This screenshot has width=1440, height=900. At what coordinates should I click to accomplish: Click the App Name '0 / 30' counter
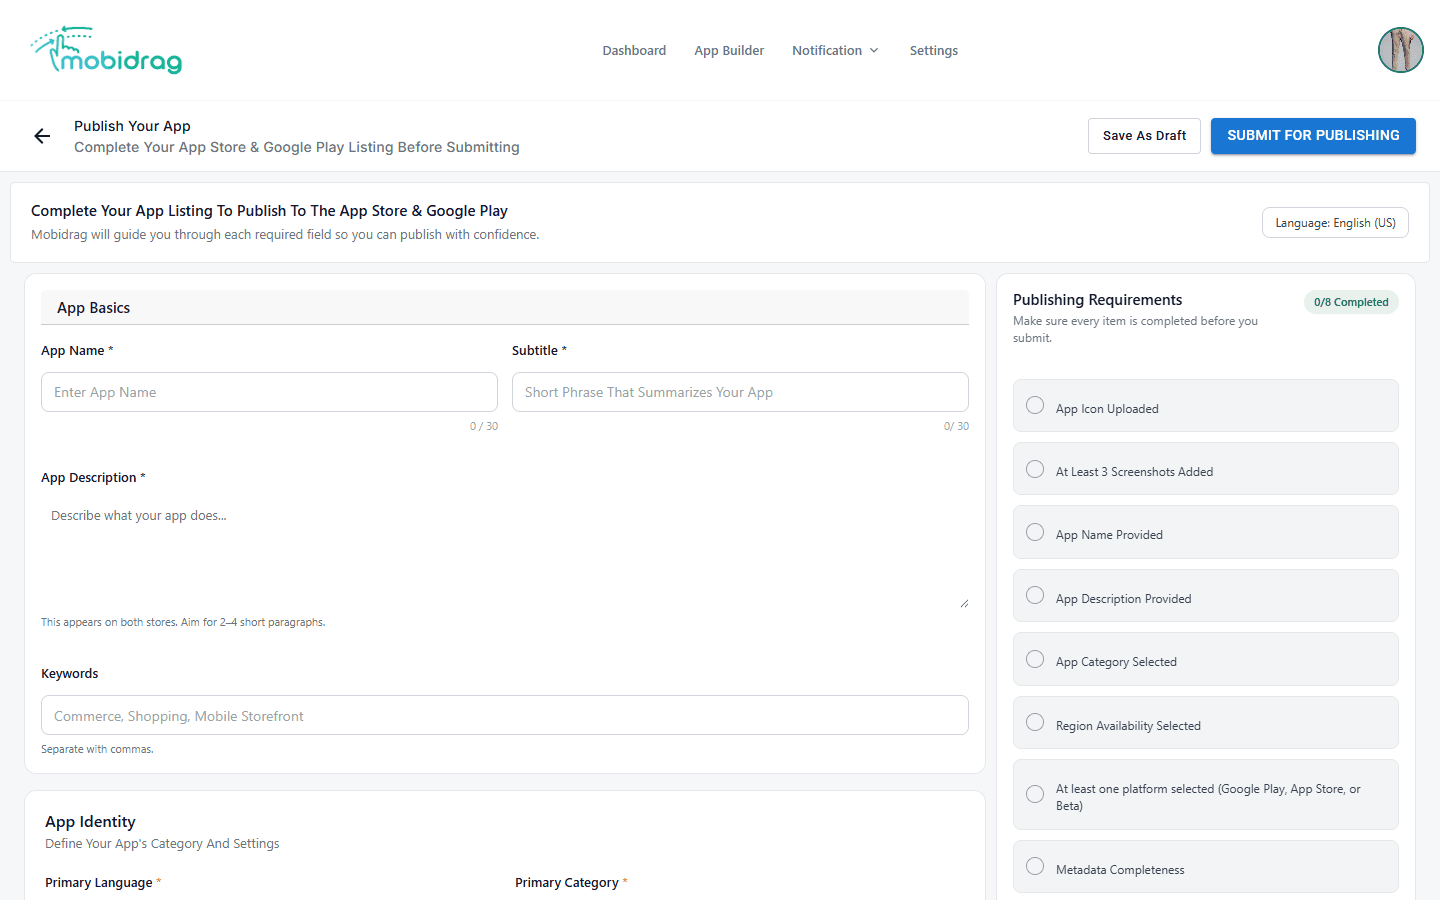(484, 426)
